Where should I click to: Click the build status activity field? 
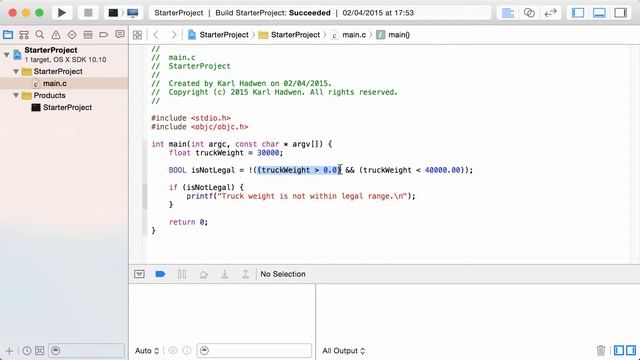pyautogui.click(x=320, y=13)
